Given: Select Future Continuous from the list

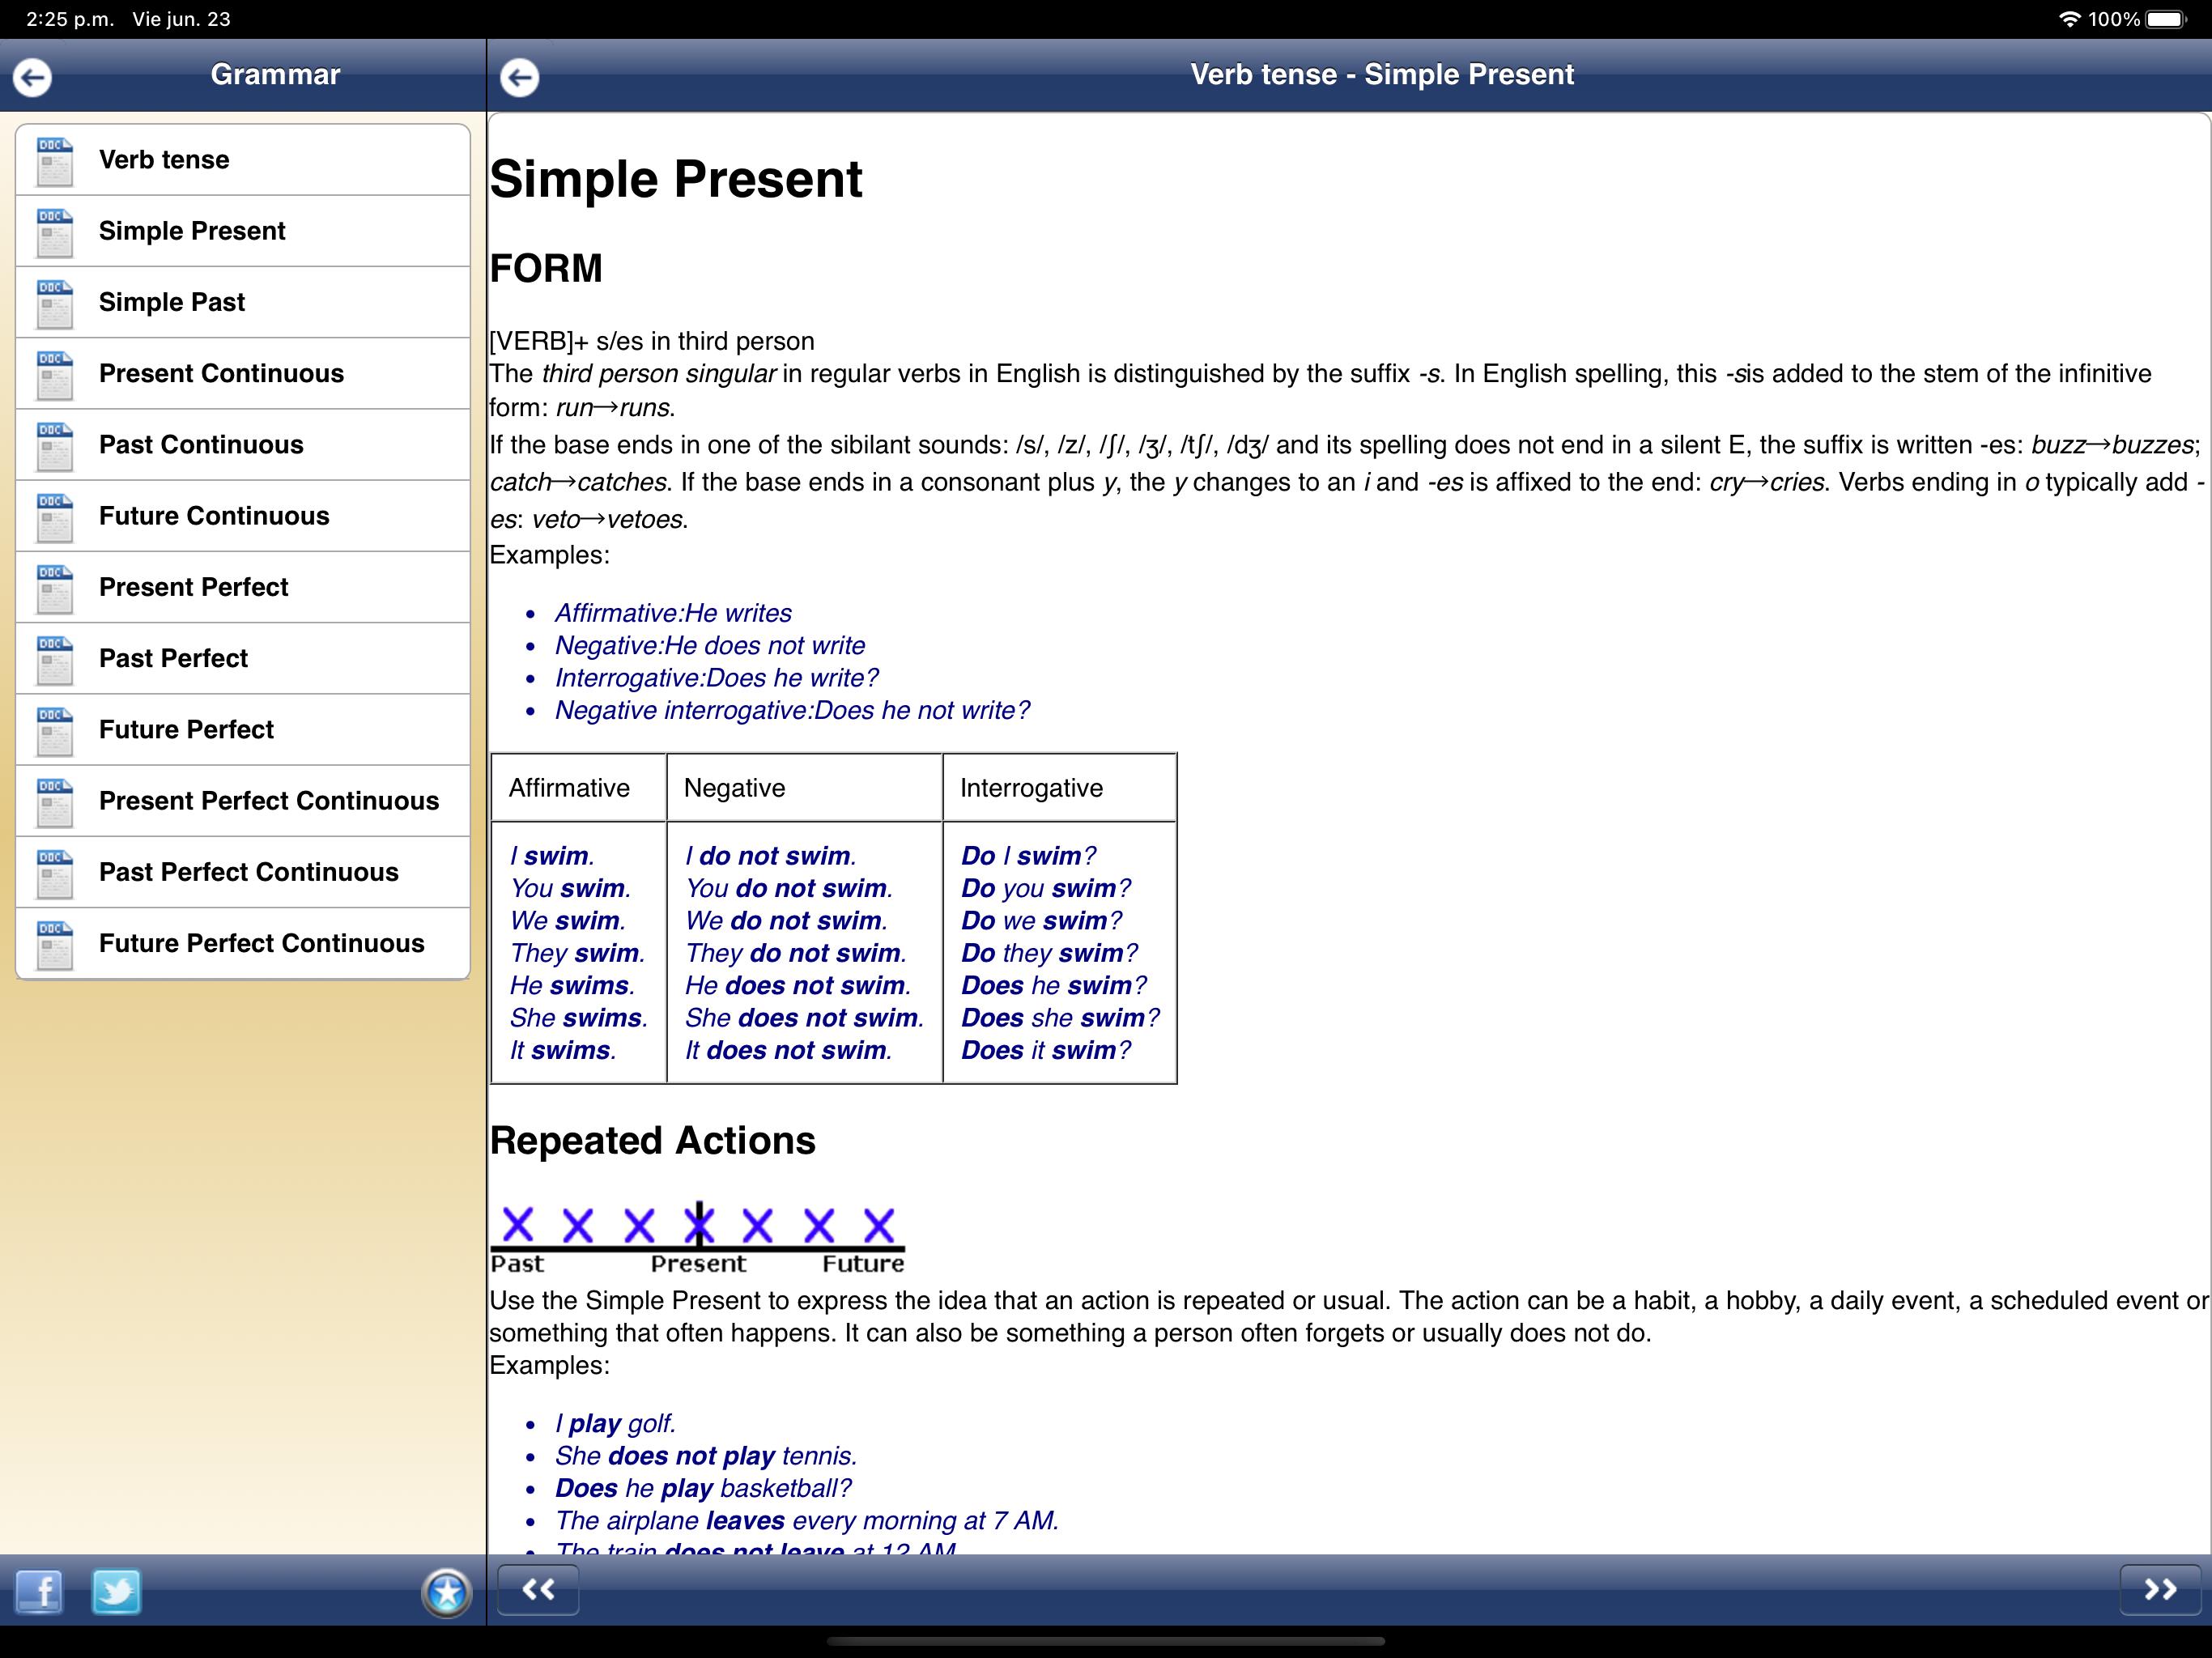Looking at the screenshot, I should click(243, 516).
